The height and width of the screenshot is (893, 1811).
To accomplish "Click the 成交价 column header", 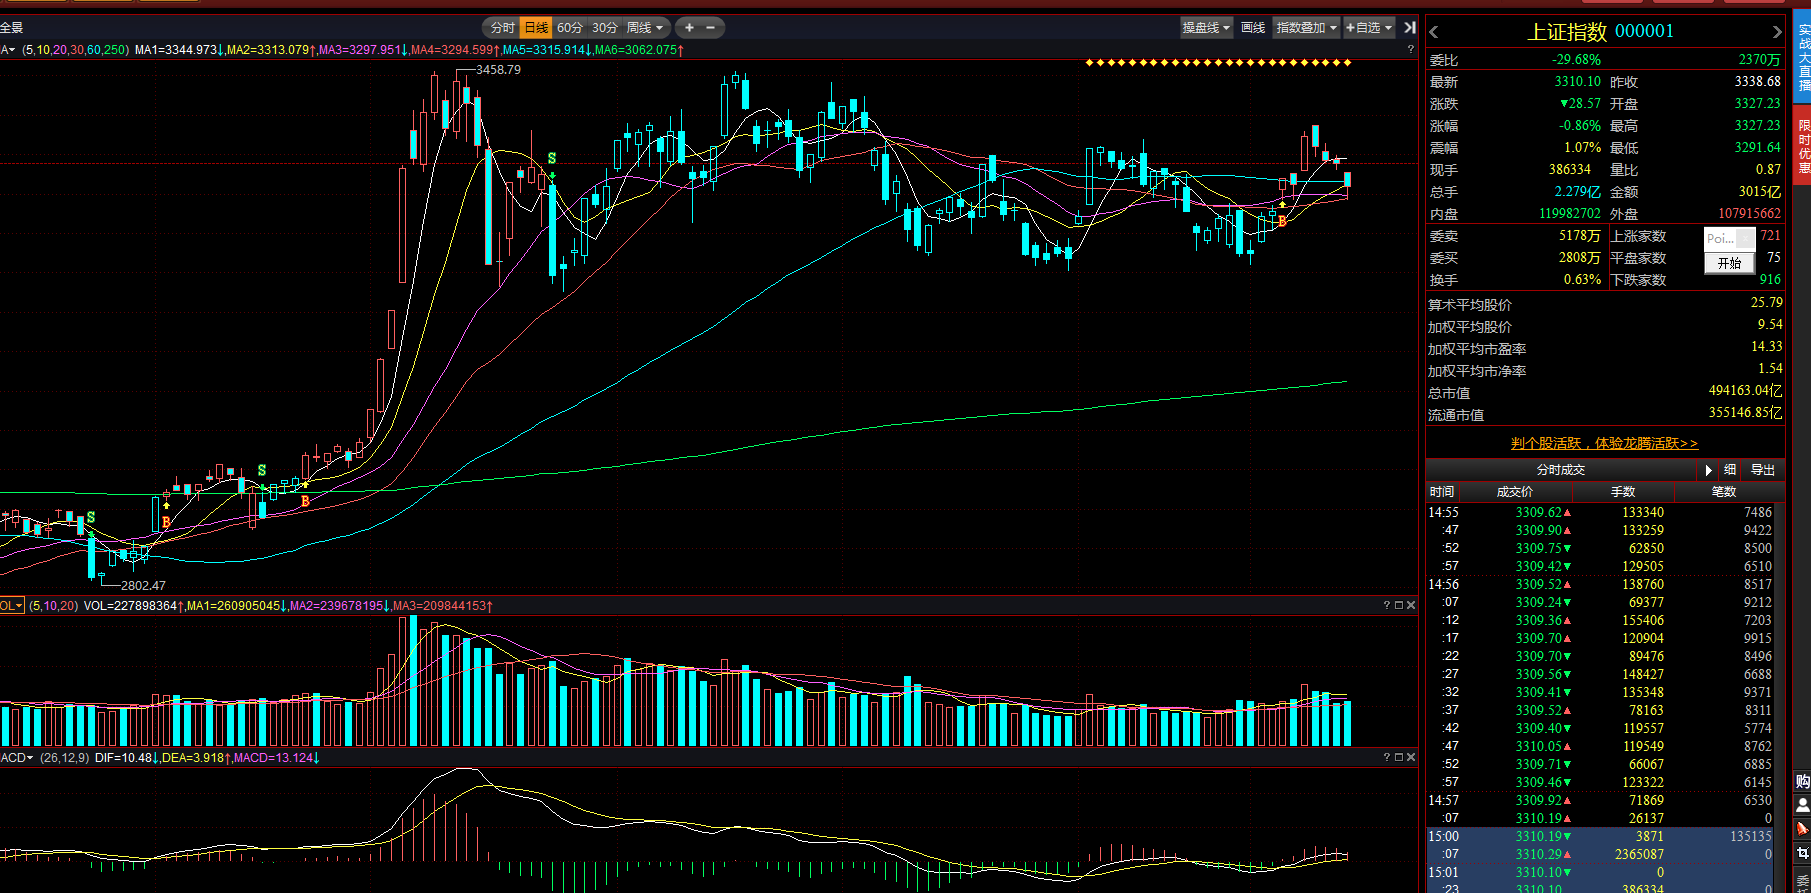I will pos(1514,491).
